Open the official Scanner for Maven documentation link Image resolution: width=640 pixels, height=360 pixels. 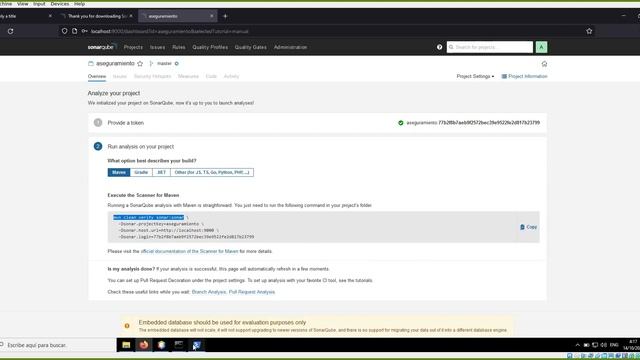pos(189,251)
